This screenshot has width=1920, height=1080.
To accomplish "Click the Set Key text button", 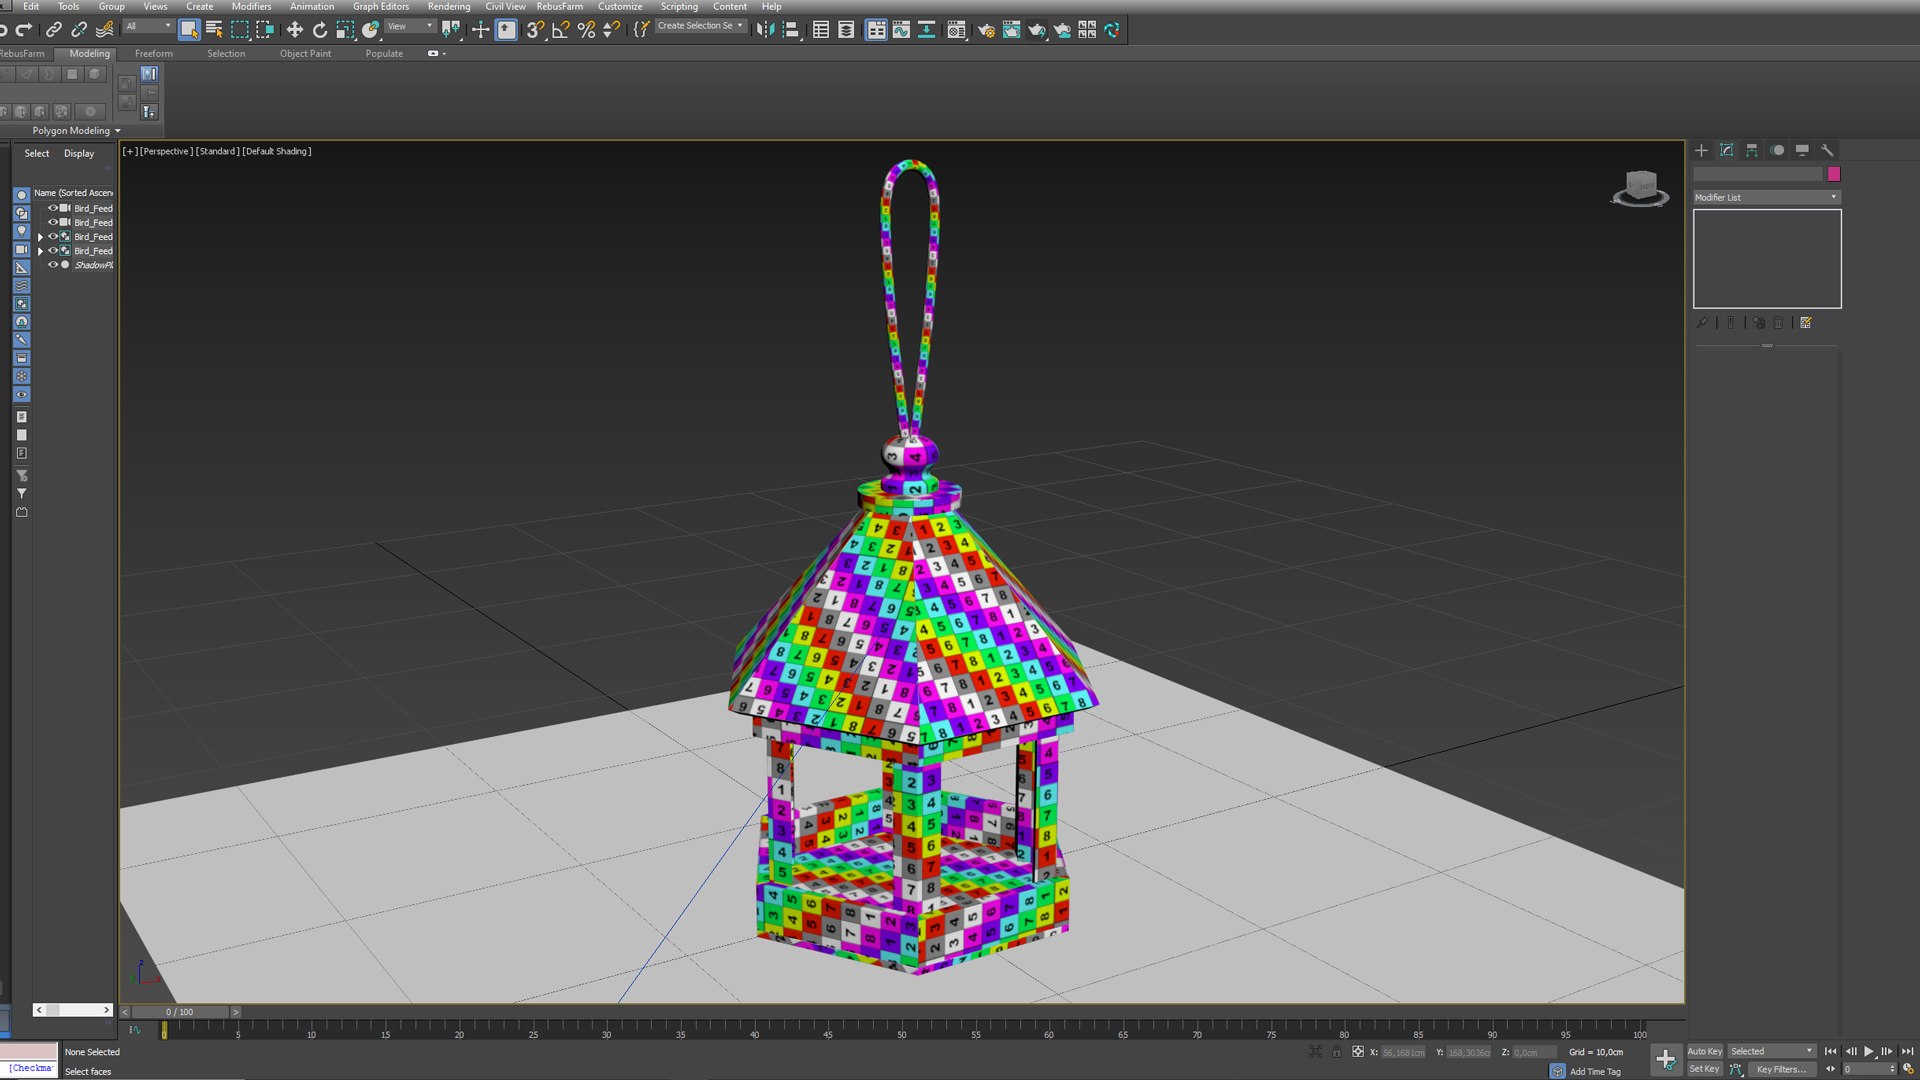I will 1704,1069.
